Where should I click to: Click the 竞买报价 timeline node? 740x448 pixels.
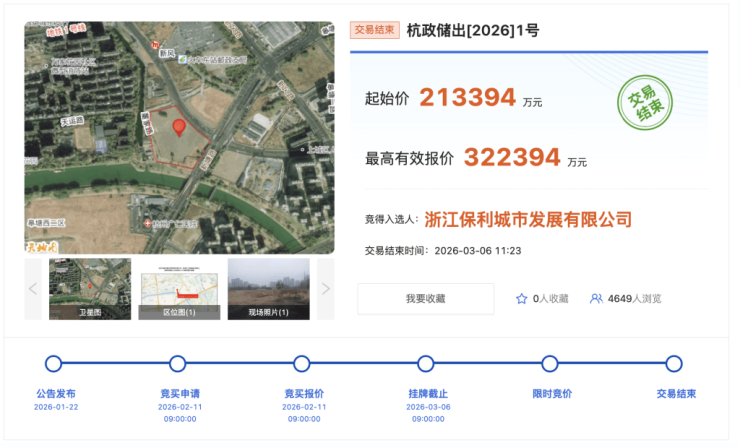302,363
